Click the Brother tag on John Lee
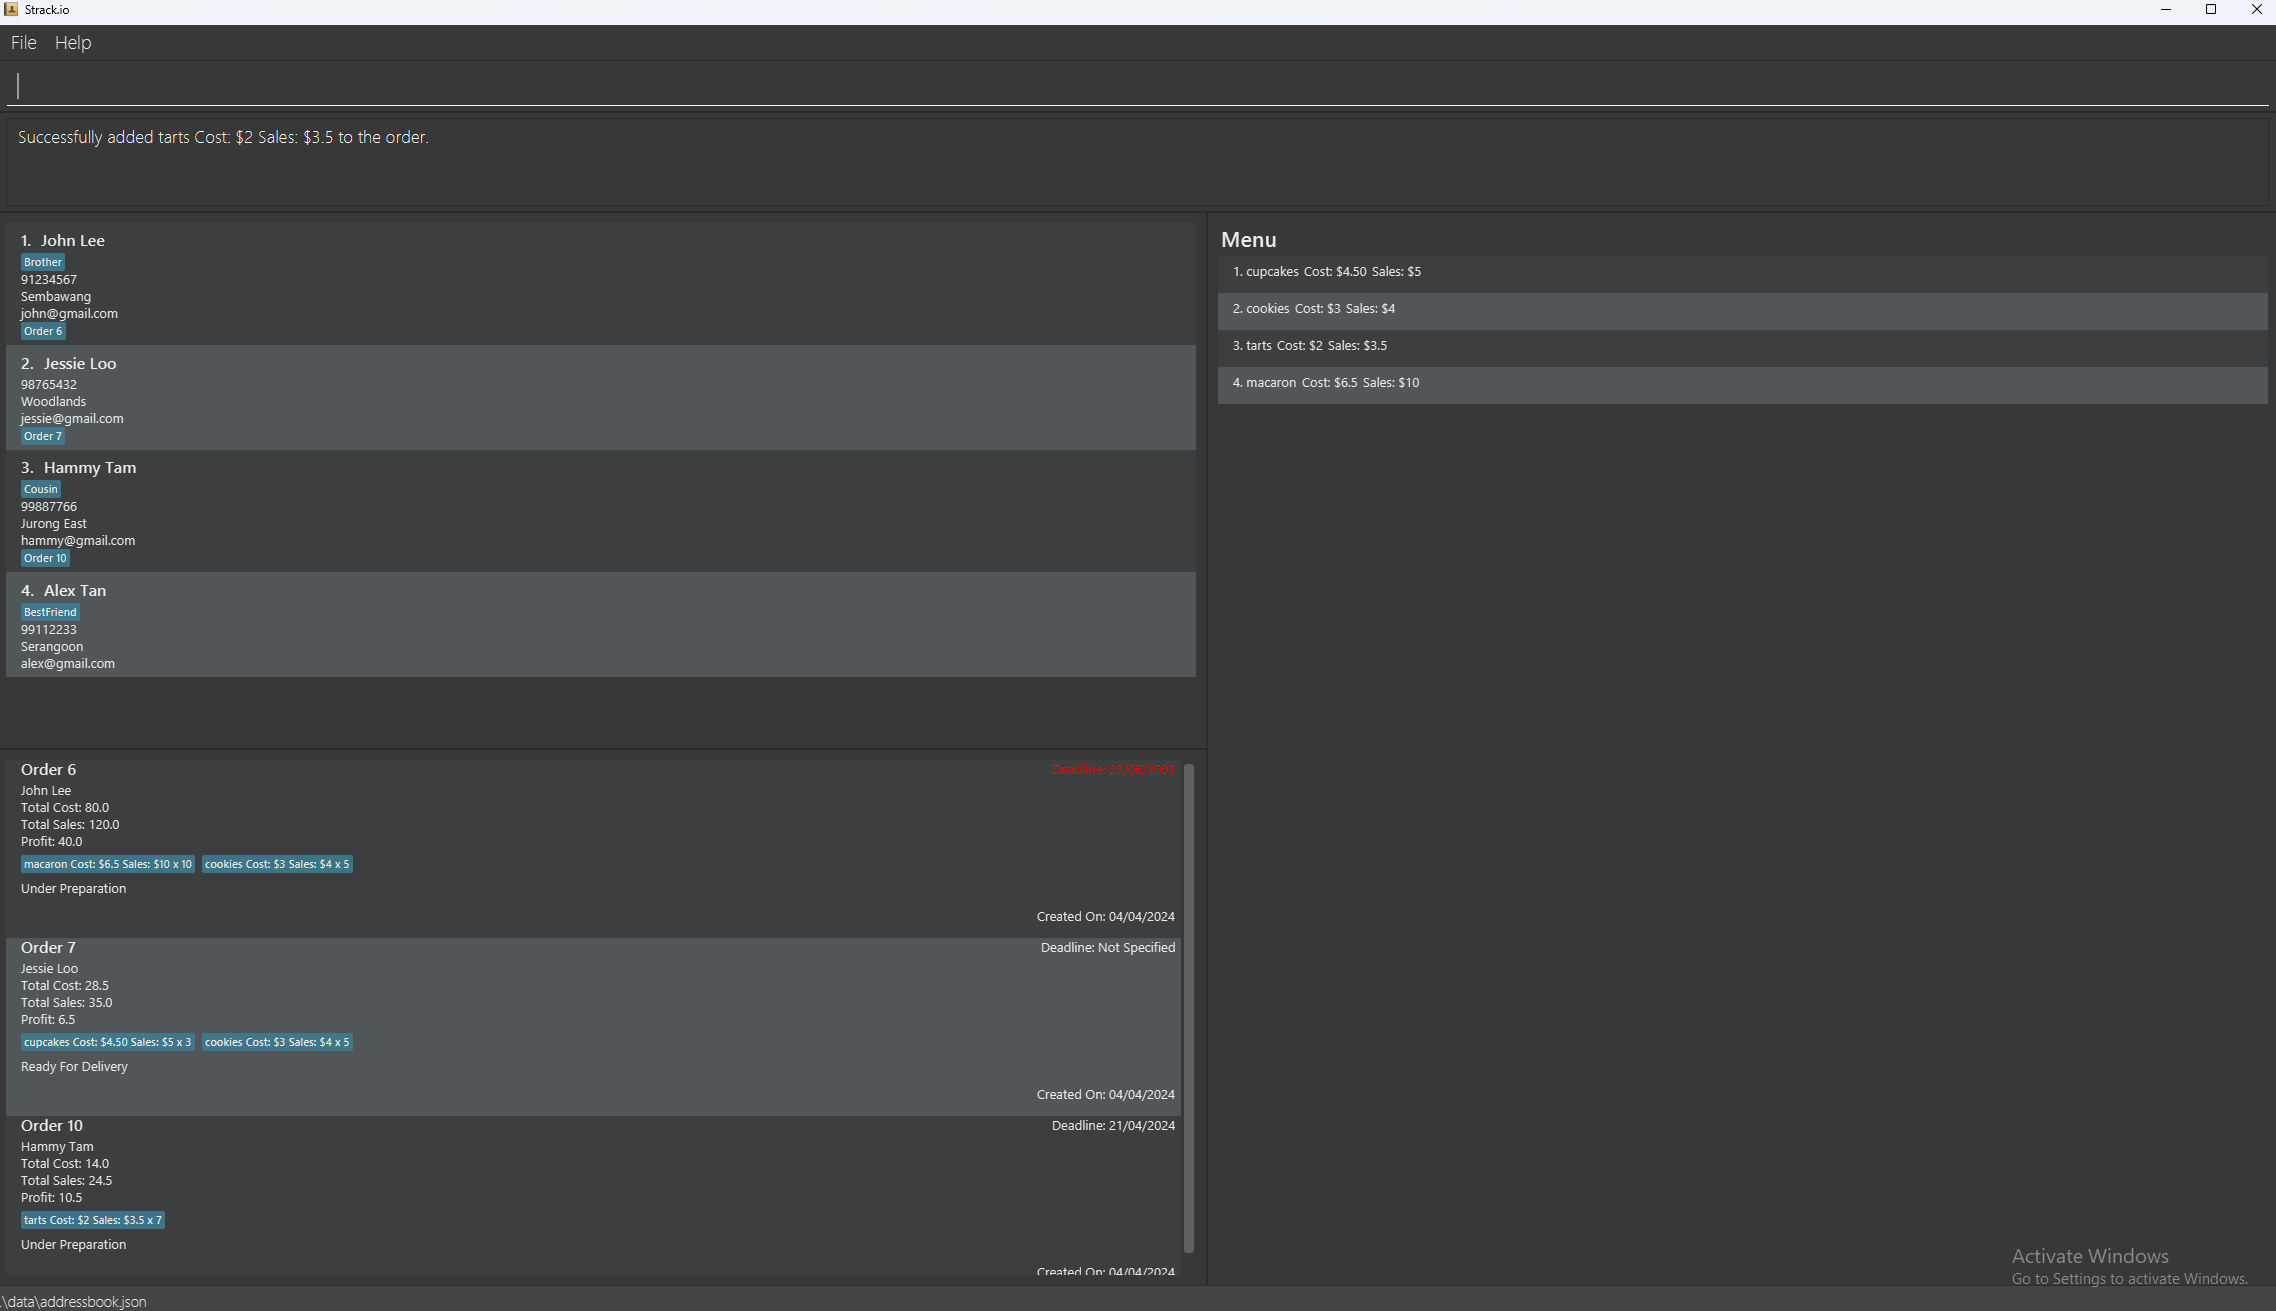The width and height of the screenshot is (2276, 1311). [x=43, y=263]
